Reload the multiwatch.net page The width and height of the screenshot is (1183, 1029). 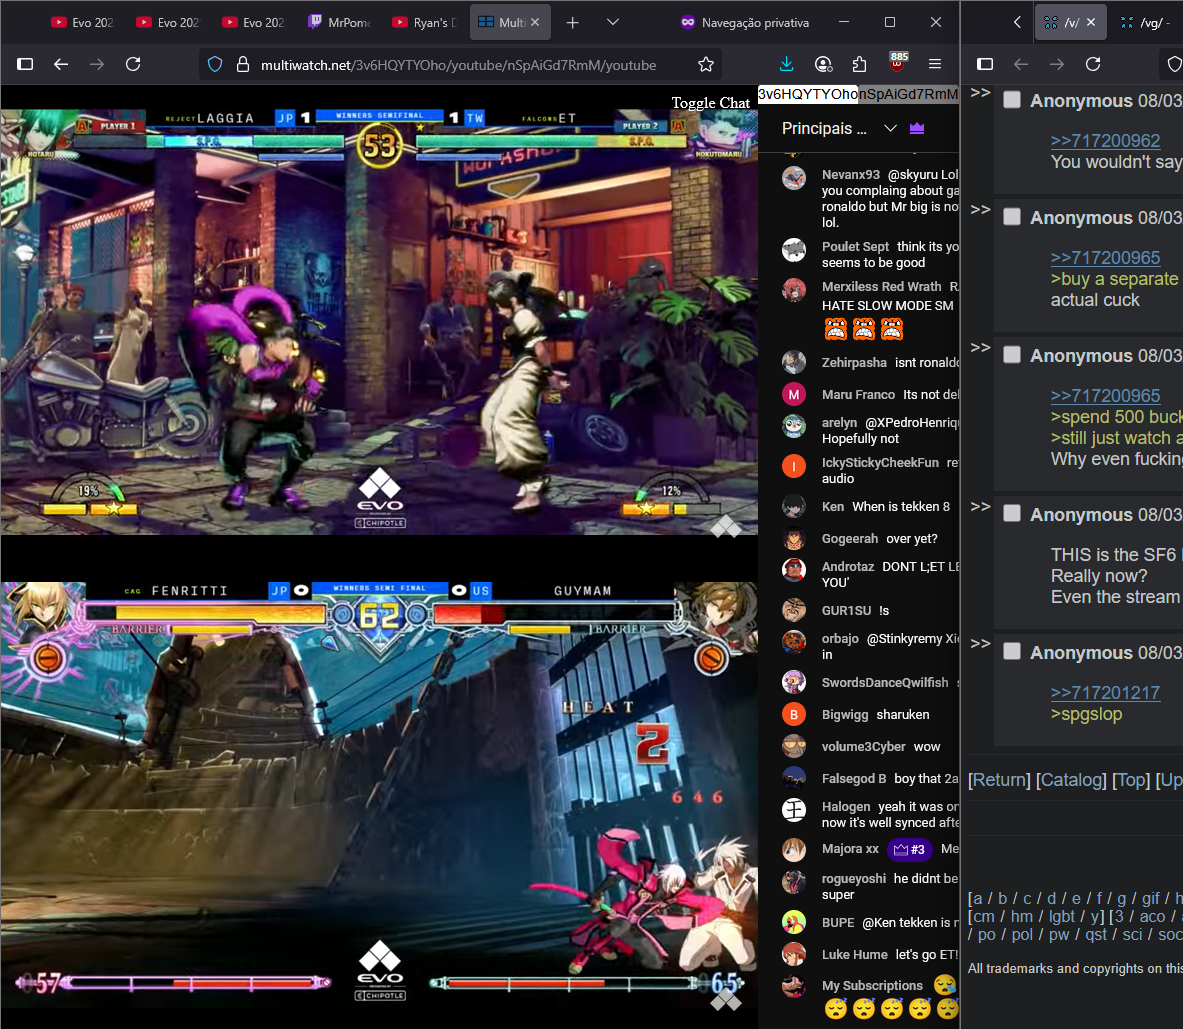134,64
